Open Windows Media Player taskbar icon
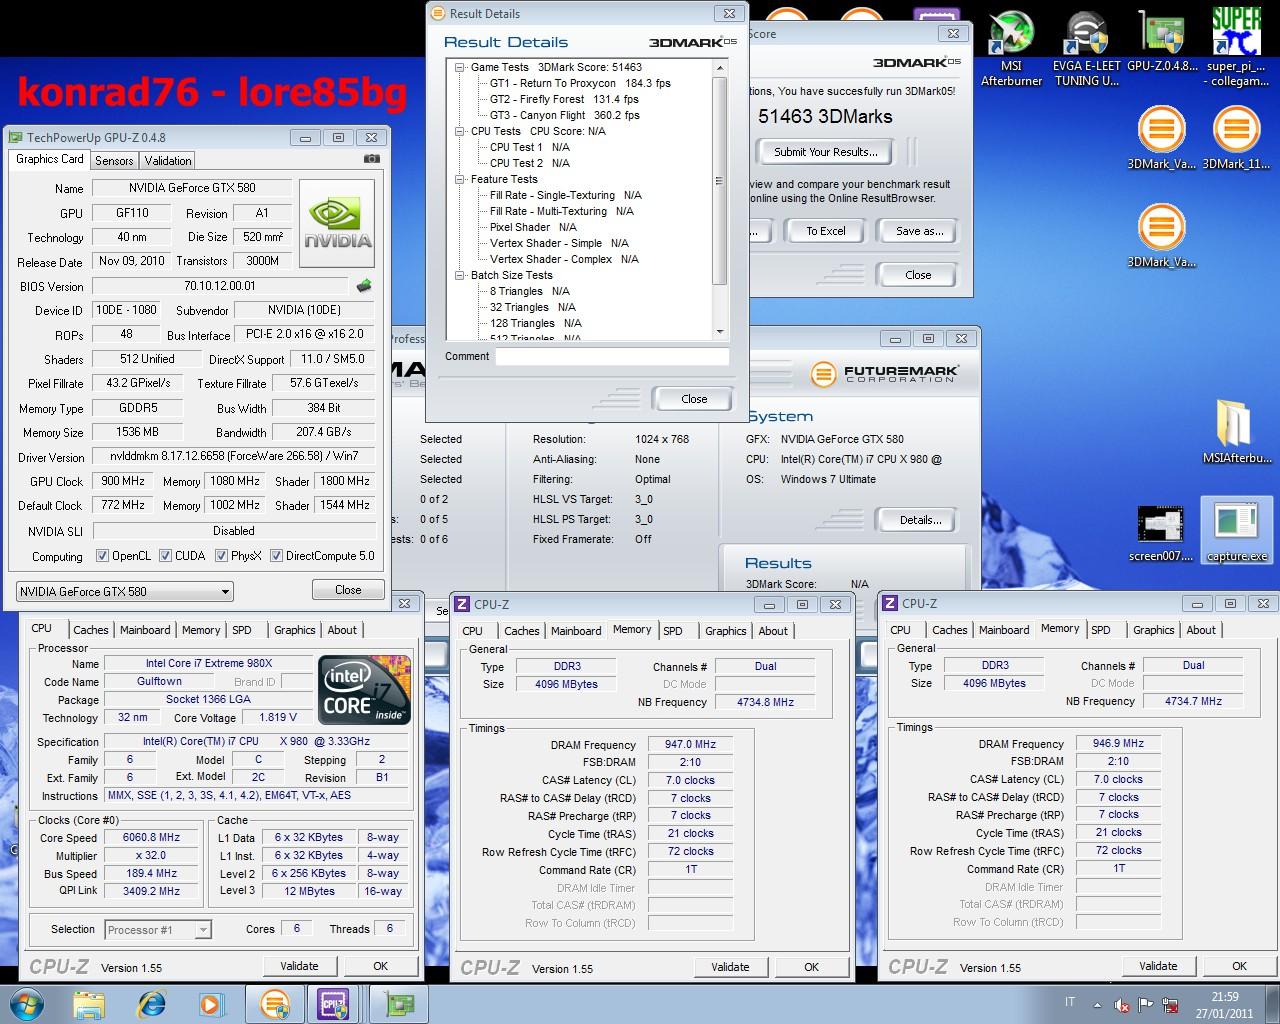Screen dimensions: 1280x1024 click(211, 1004)
